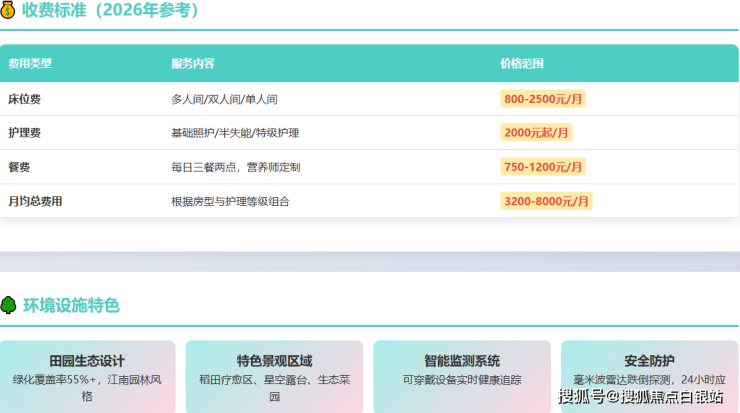This screenshot has width=740, height=413.
Task: Click the 餐费 row label
Action: point(20,167)
